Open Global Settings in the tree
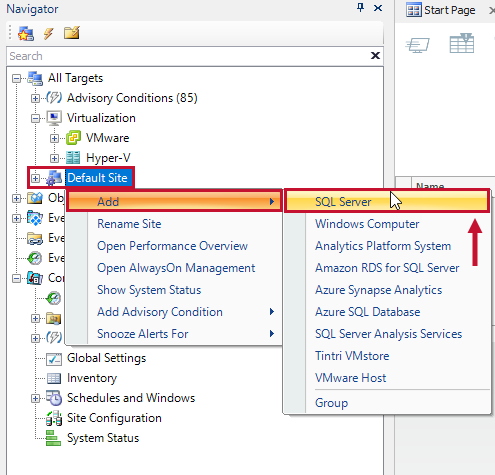The width and height of the screenshot is (495, 475). point(106,358)
